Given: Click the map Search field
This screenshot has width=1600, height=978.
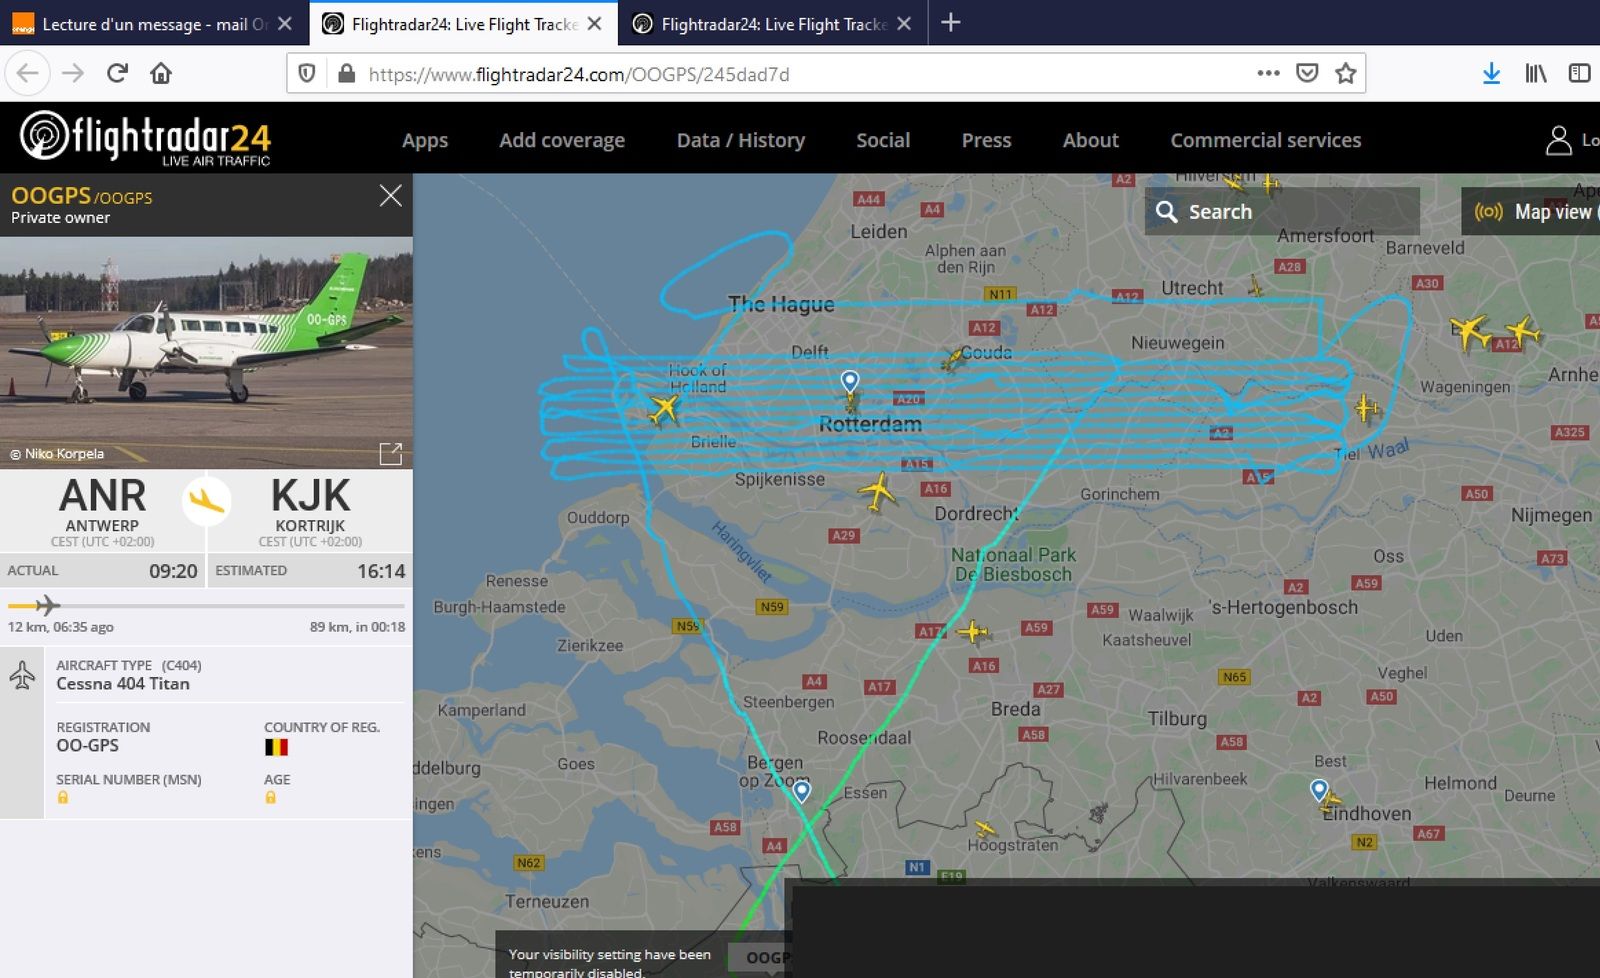Looking at the screenshot, I should tap(1282, 211).
